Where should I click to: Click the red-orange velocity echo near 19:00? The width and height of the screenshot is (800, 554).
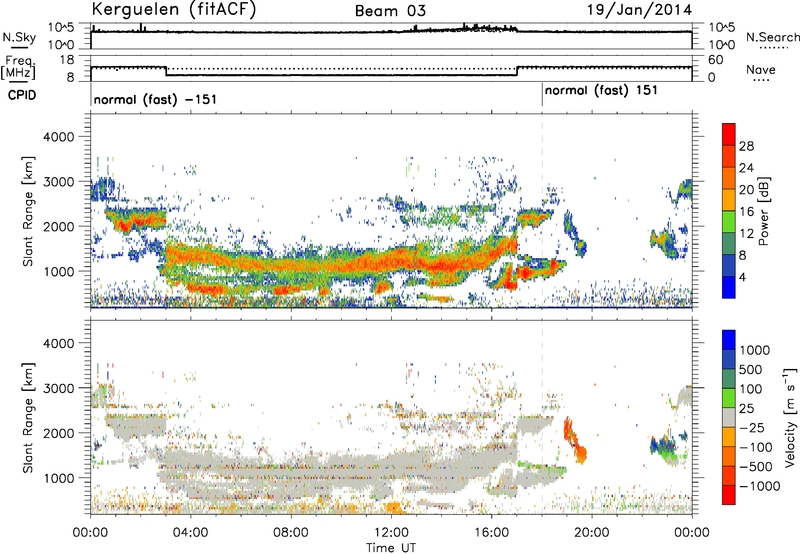pos(576,441)
